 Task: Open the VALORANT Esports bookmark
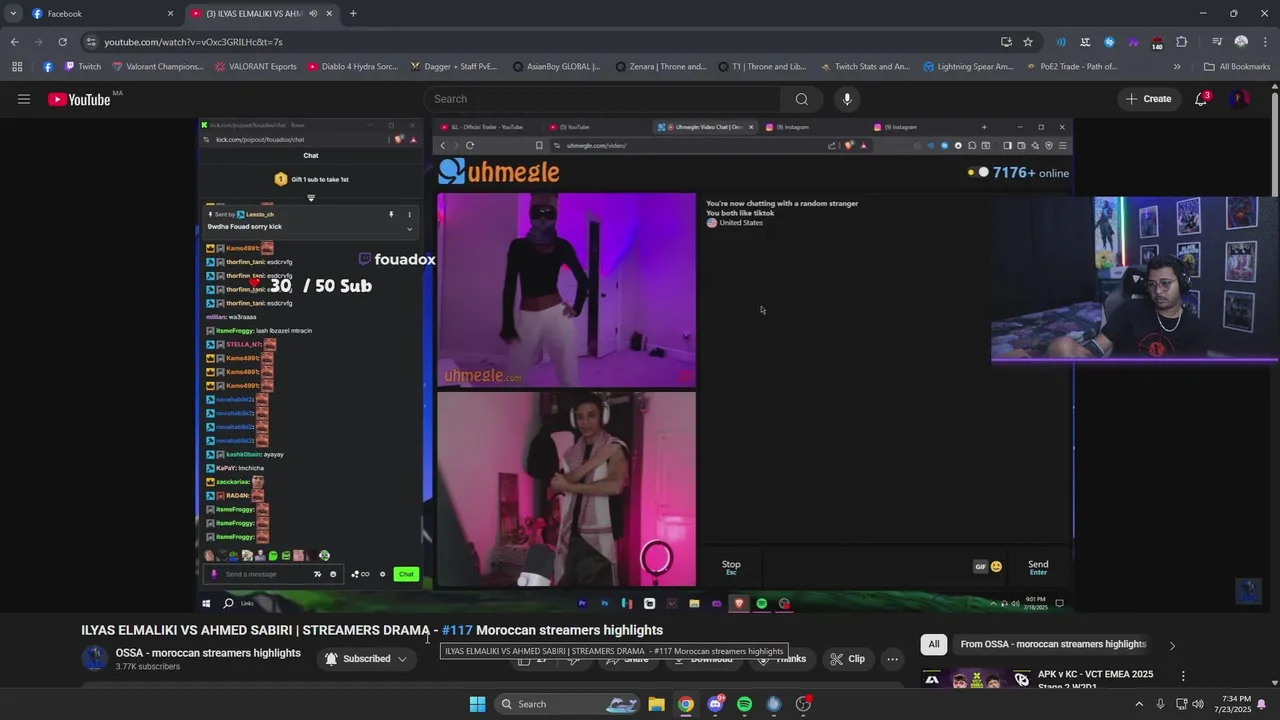255,67
